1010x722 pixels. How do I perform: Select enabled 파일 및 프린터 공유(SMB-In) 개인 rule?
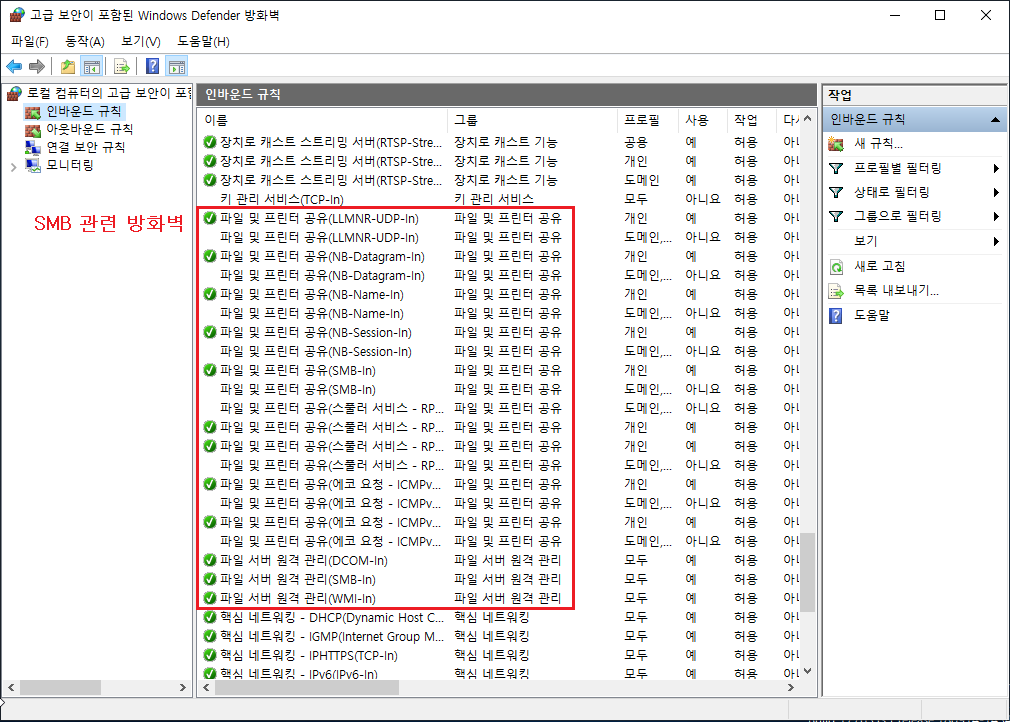(x=500, y=370)
